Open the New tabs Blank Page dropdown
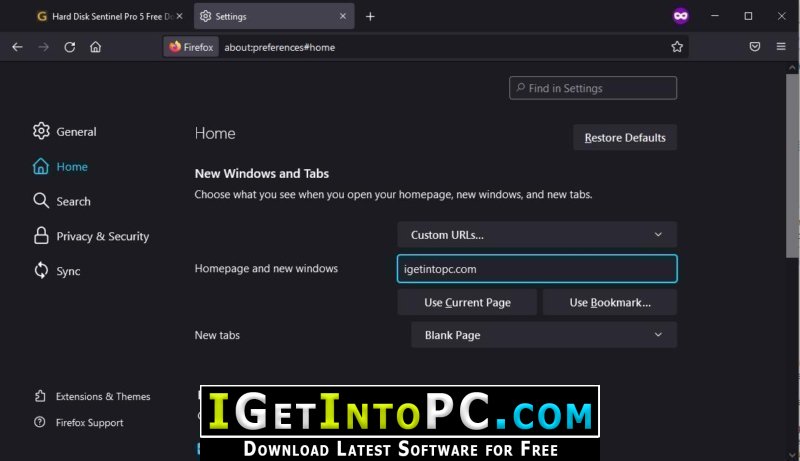This screenshot has width=800, height=461. (543, 335)
